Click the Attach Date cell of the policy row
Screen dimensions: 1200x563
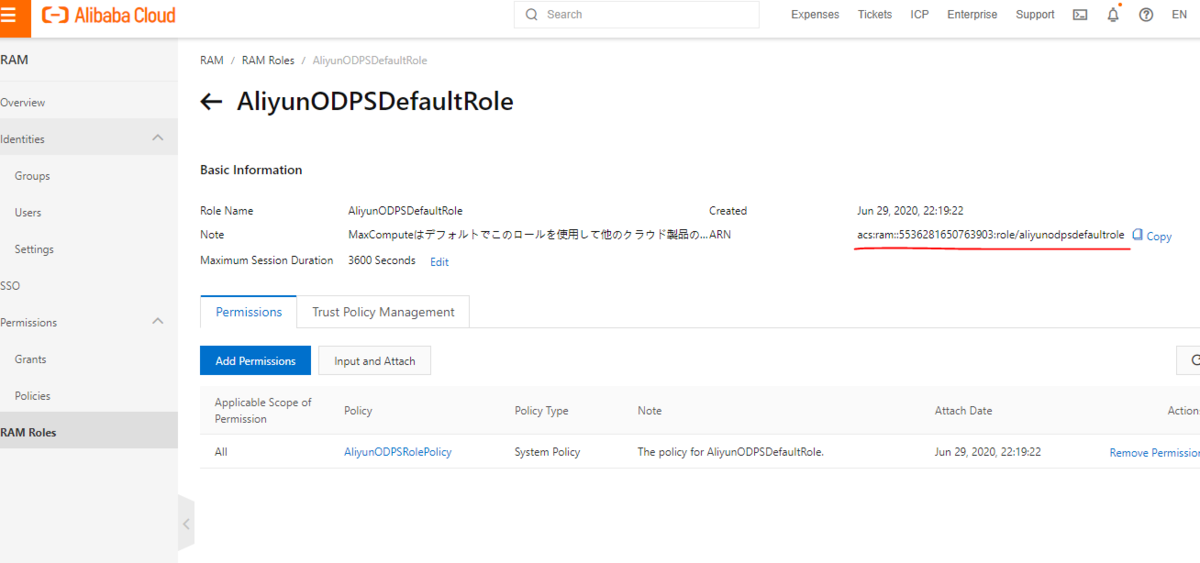coord(988,452)
